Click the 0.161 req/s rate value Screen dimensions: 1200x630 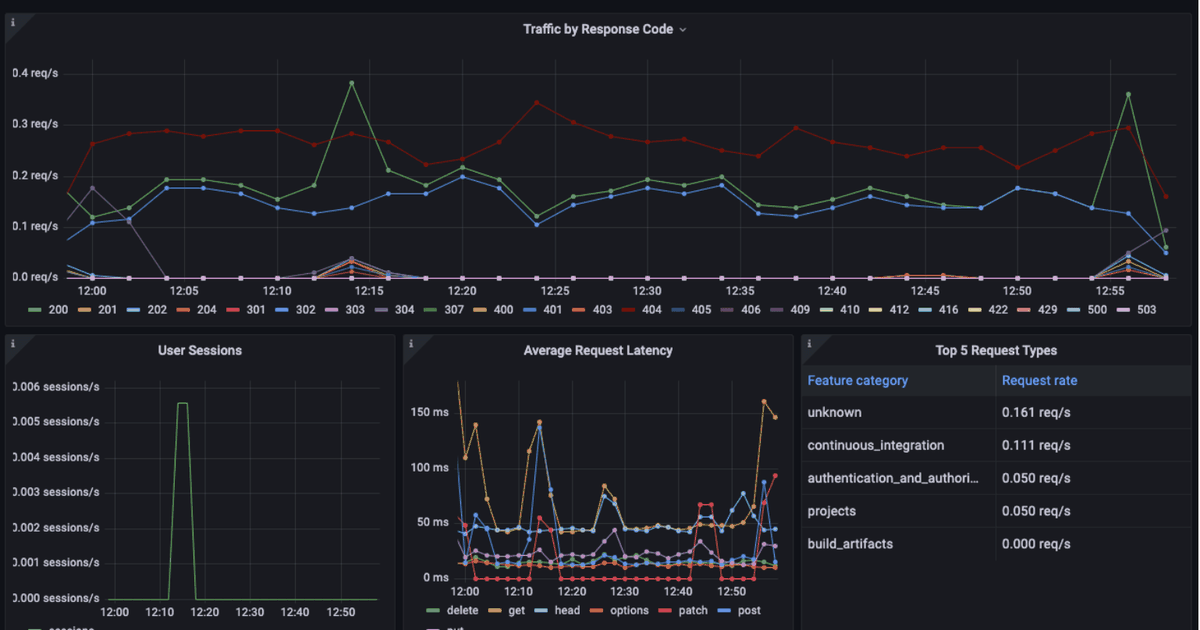pyautogui.click(x=1036, y=412)
